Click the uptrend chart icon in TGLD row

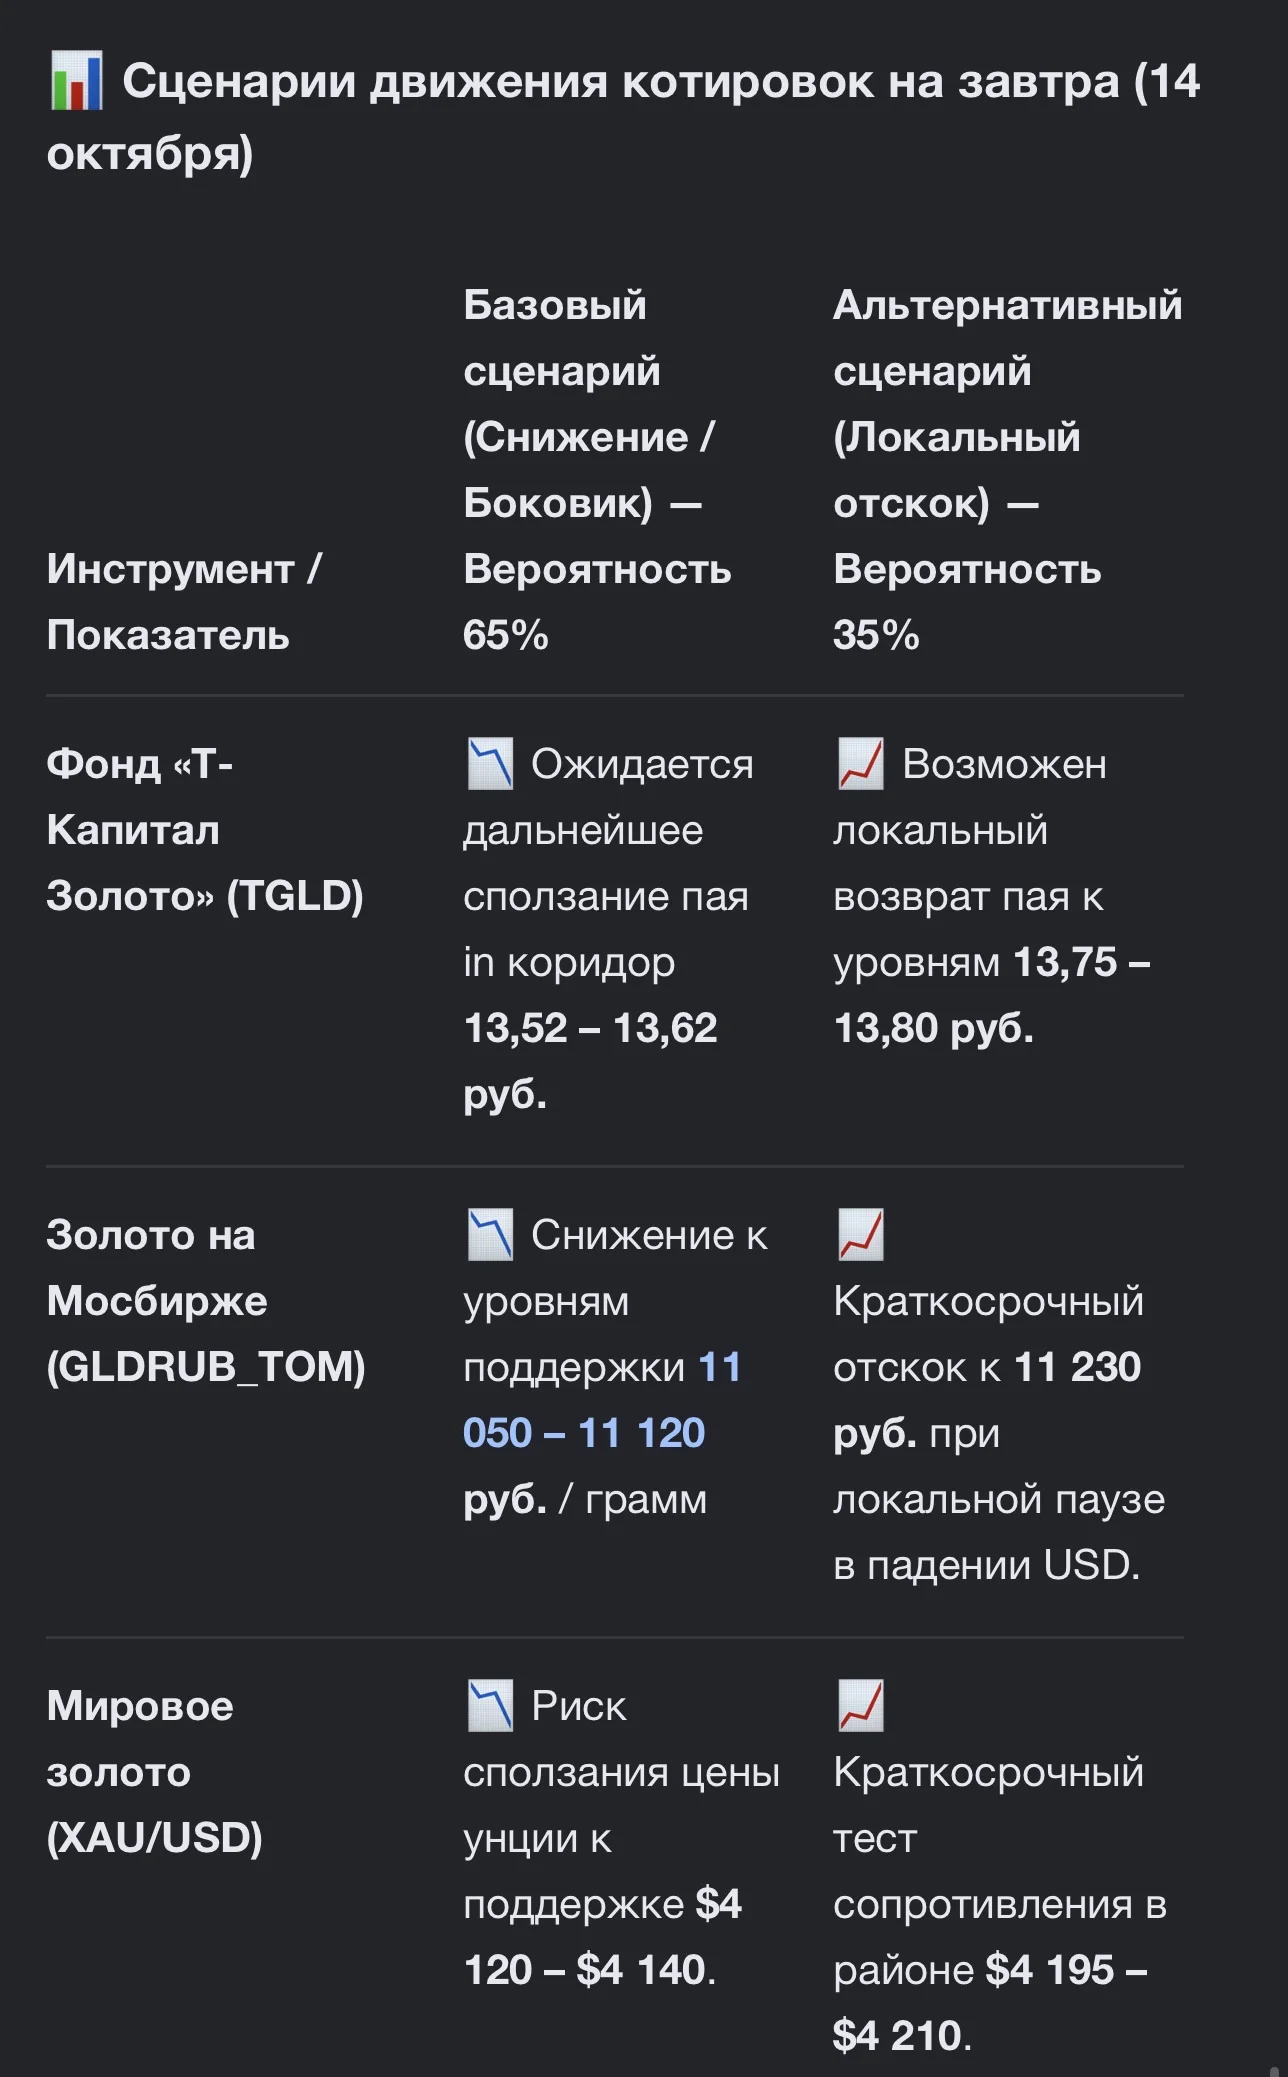click(x=861, y=764)
